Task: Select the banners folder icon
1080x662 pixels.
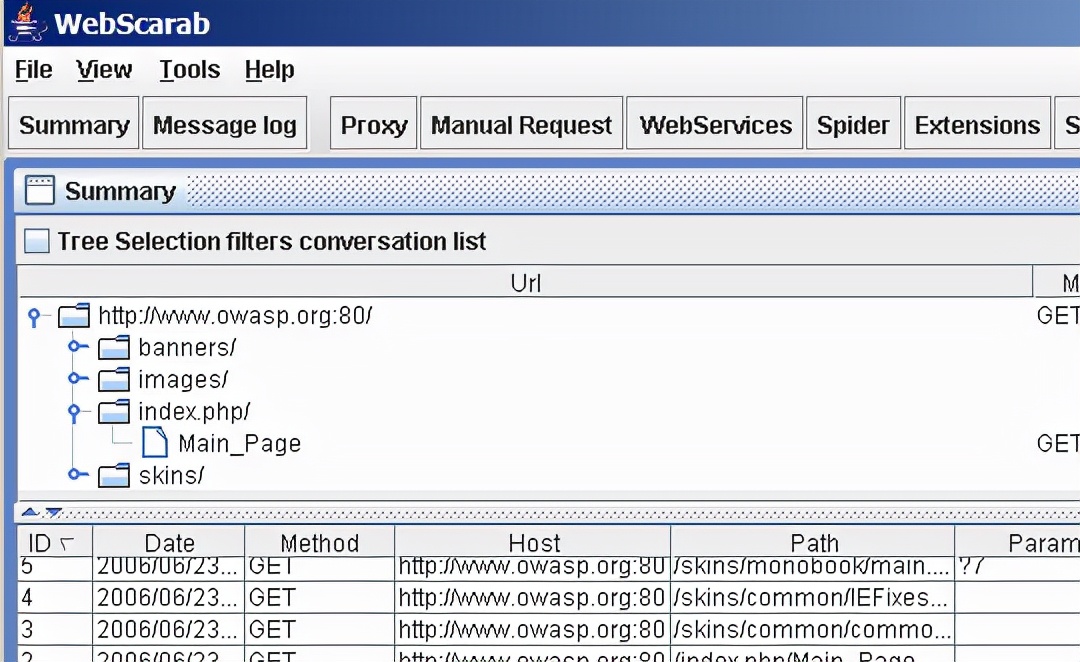Action: [x=114, y=347]
